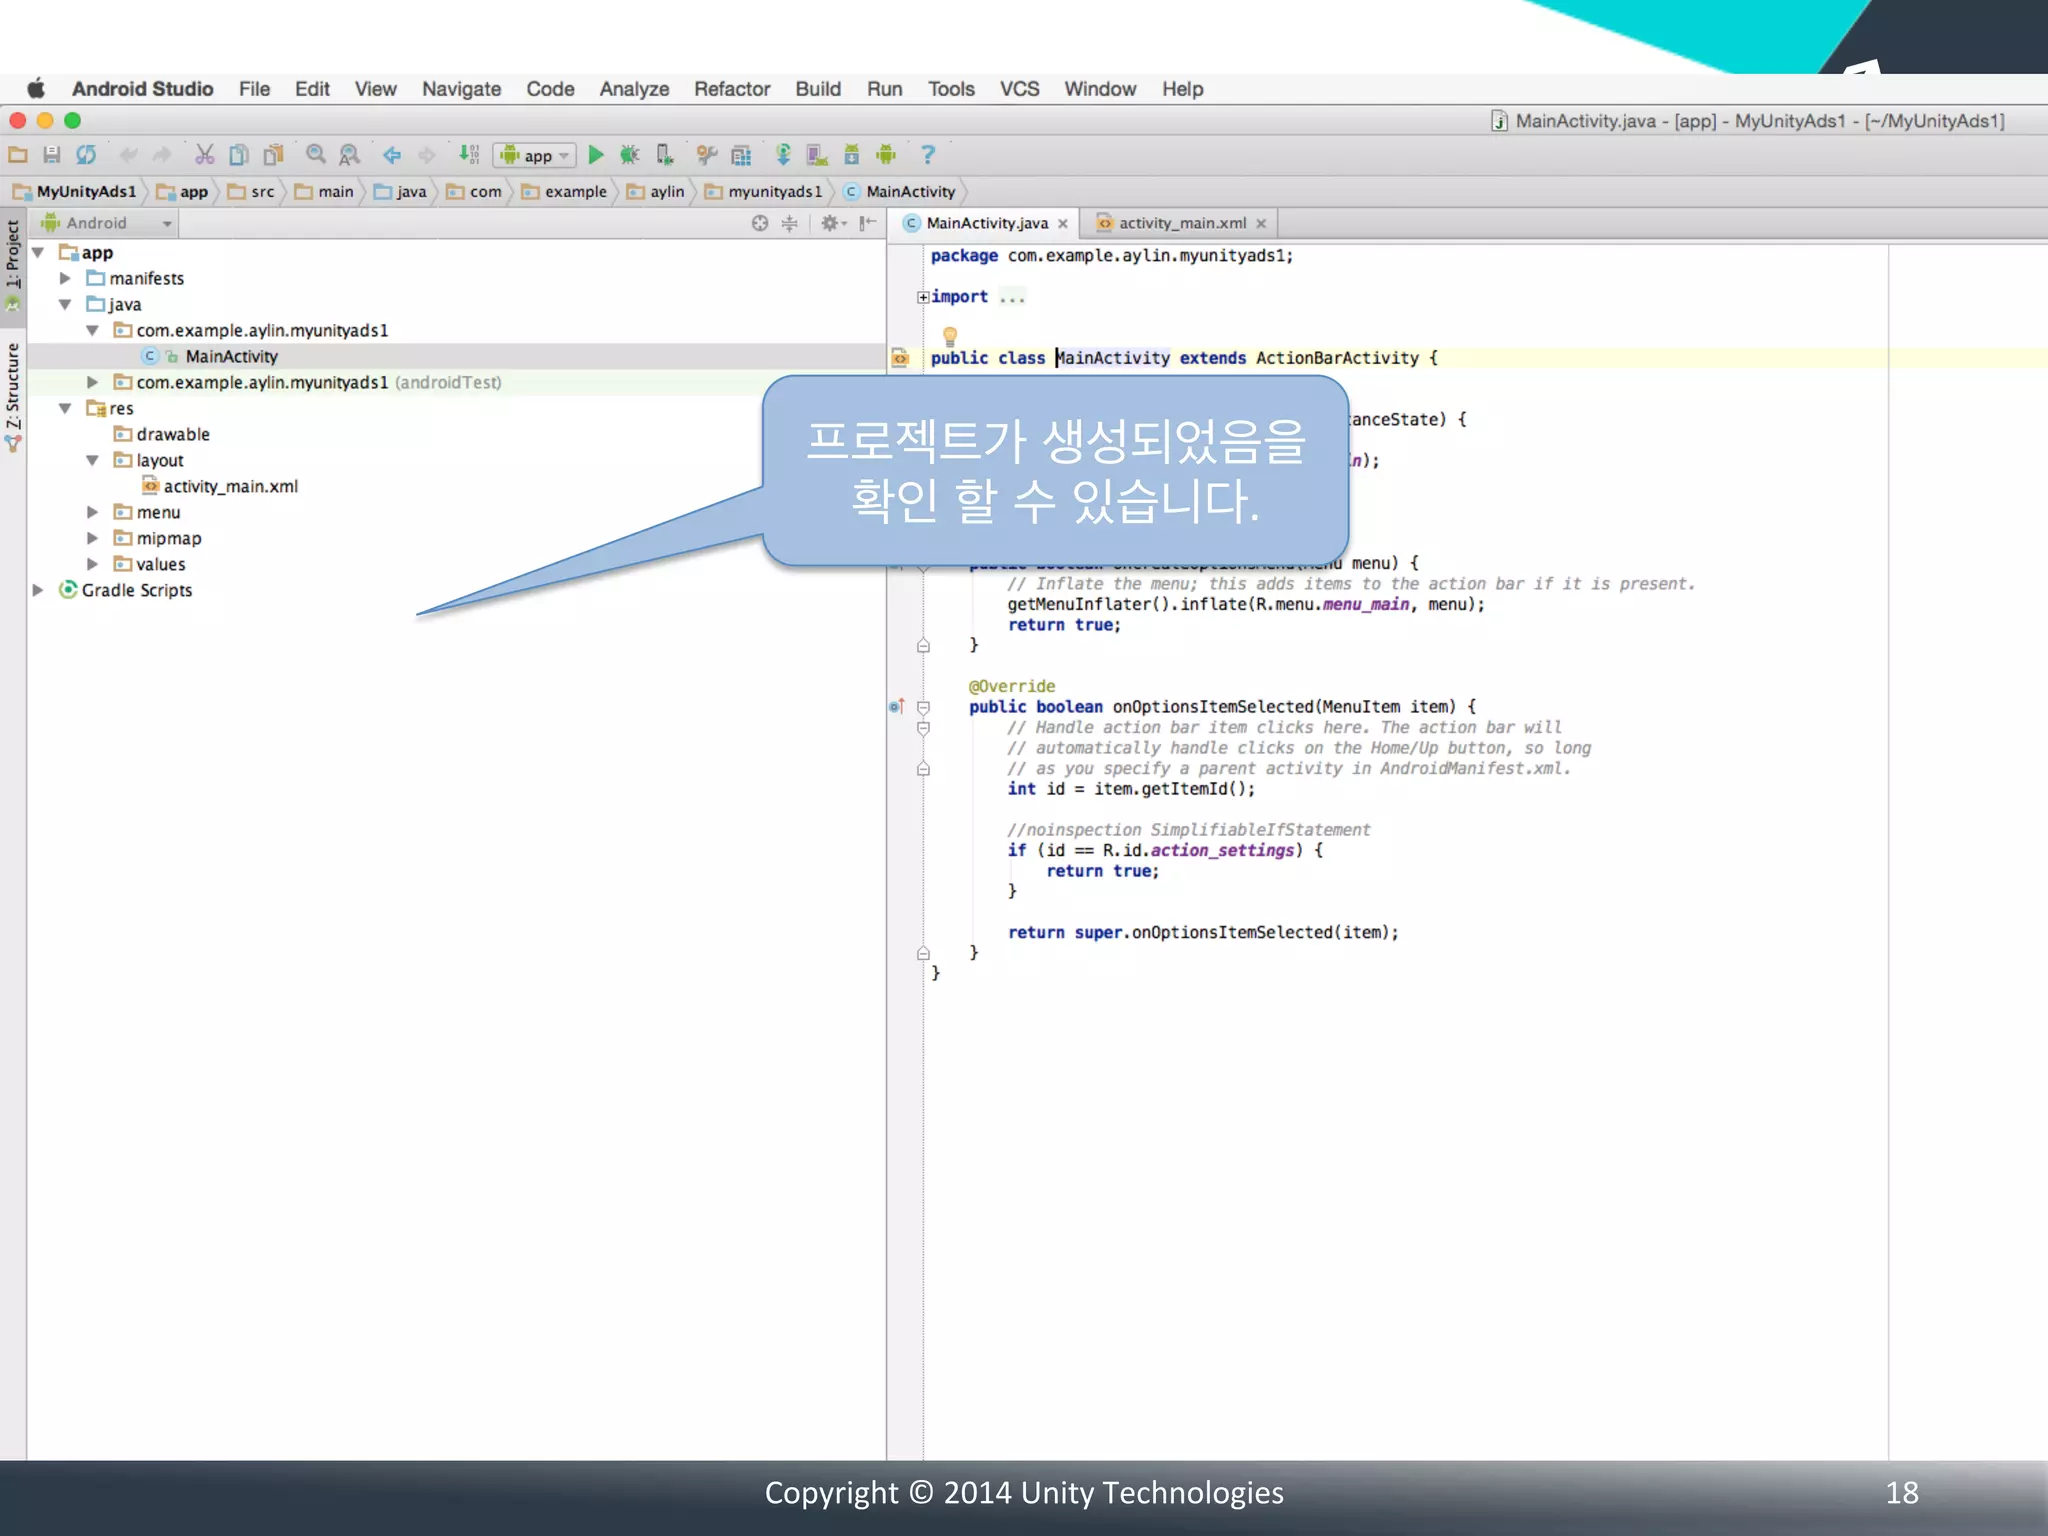The height and width of the screenshot is (1536, 2048).
Task: Expand the androidTest package node
Action: pyautogui.click(x=92, y=383)
